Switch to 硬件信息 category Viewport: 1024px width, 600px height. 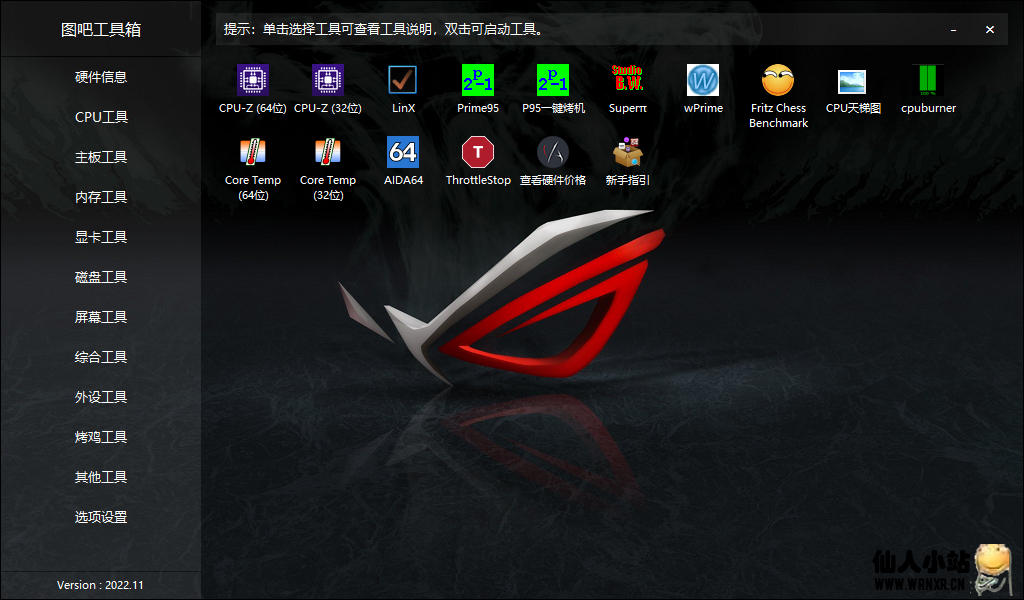point(101,77)
